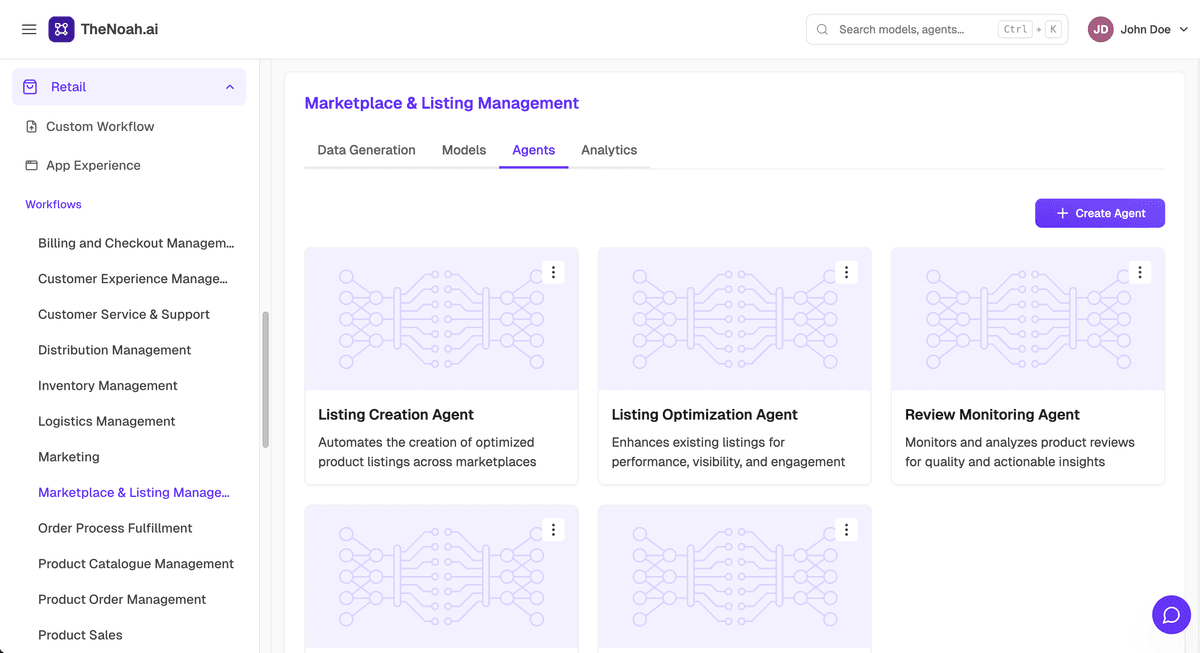The height and width of the screenshot is (653, 1200).
Task: Click the Review Monitoring Agent title
Action: point(992,414)
